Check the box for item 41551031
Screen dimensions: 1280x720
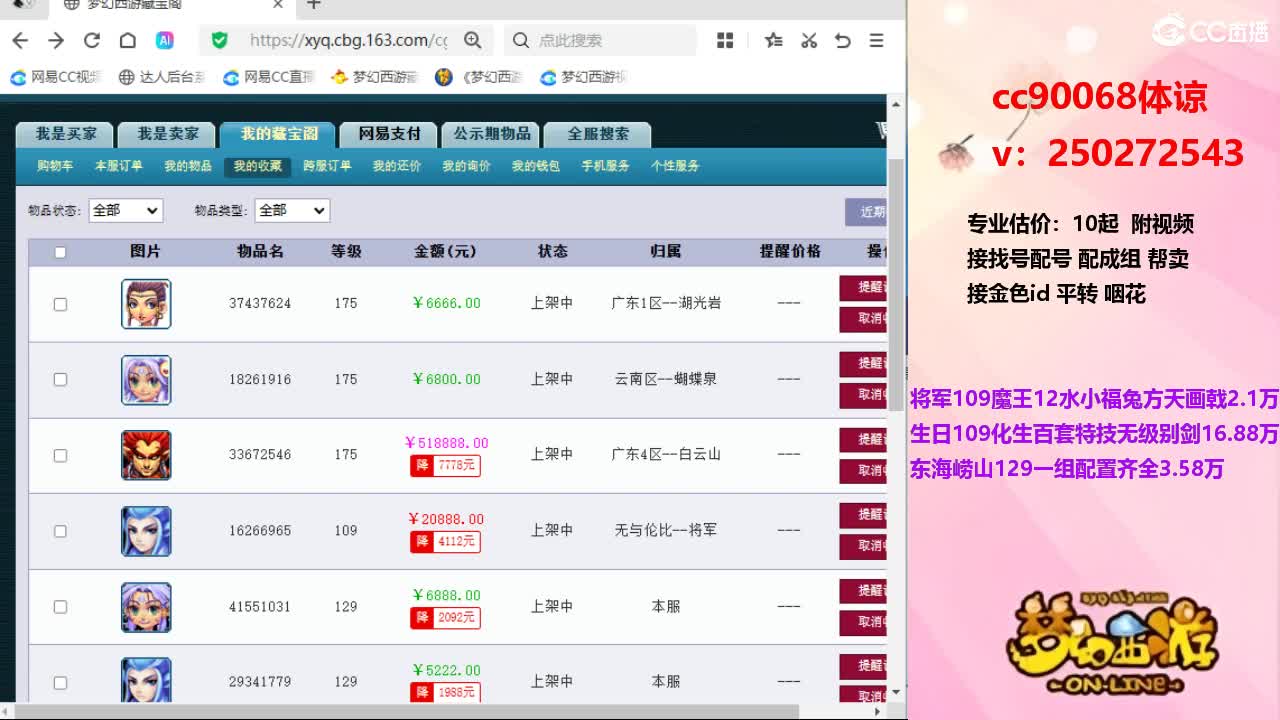pyautogui.click(x=60, y=607)
